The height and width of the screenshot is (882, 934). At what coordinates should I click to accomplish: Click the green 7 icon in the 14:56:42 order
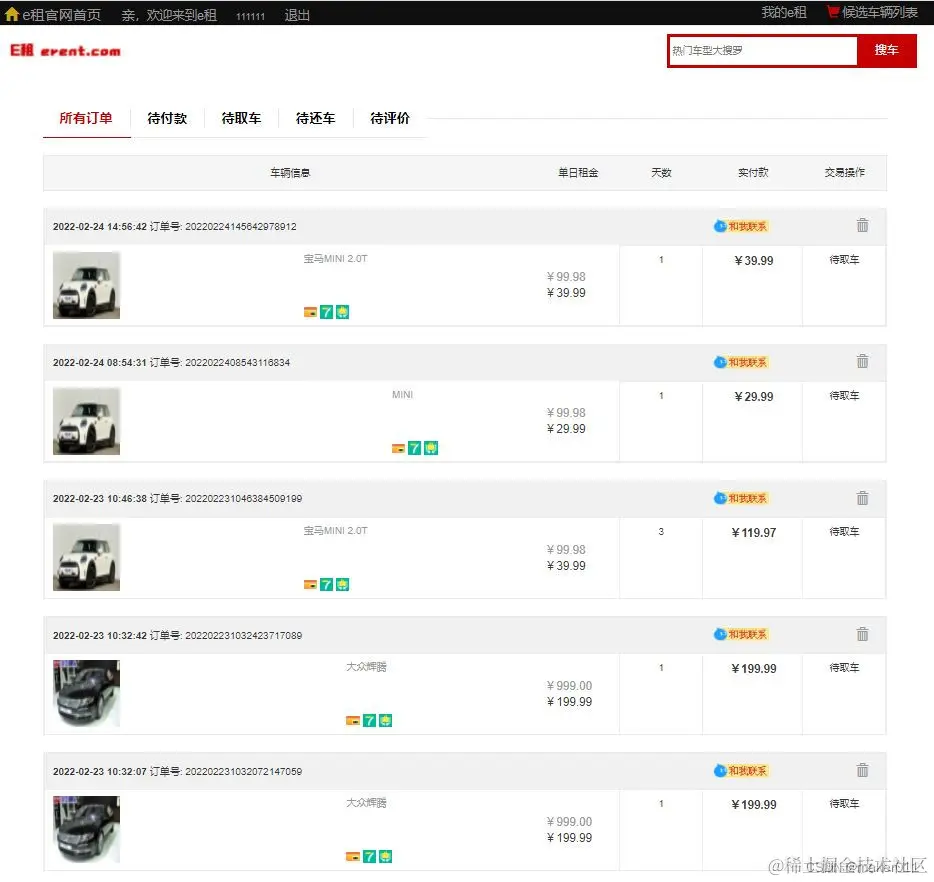pos(326,312)
